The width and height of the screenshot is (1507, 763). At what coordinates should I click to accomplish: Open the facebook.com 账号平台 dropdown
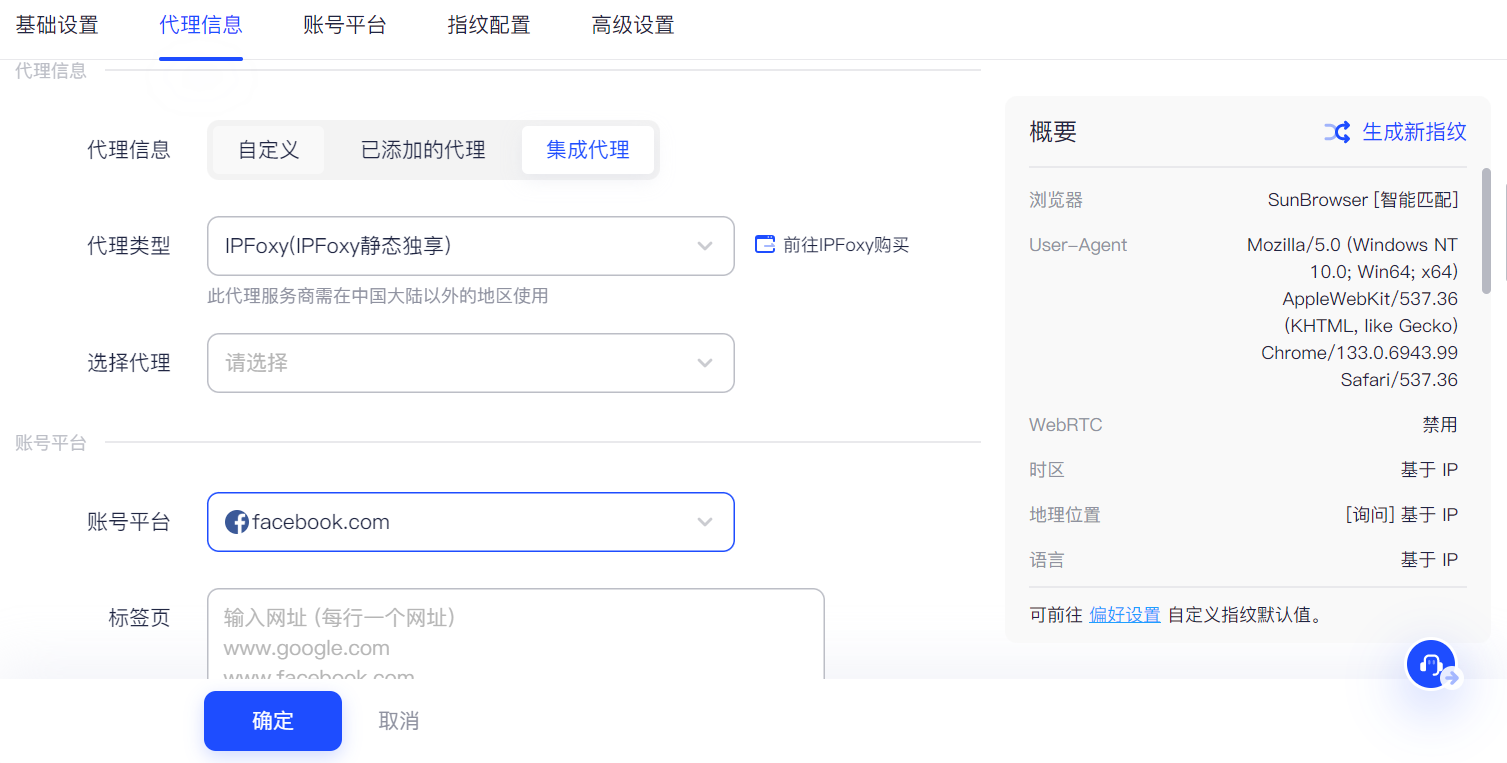pyautogui.click(x=471, y=522)
